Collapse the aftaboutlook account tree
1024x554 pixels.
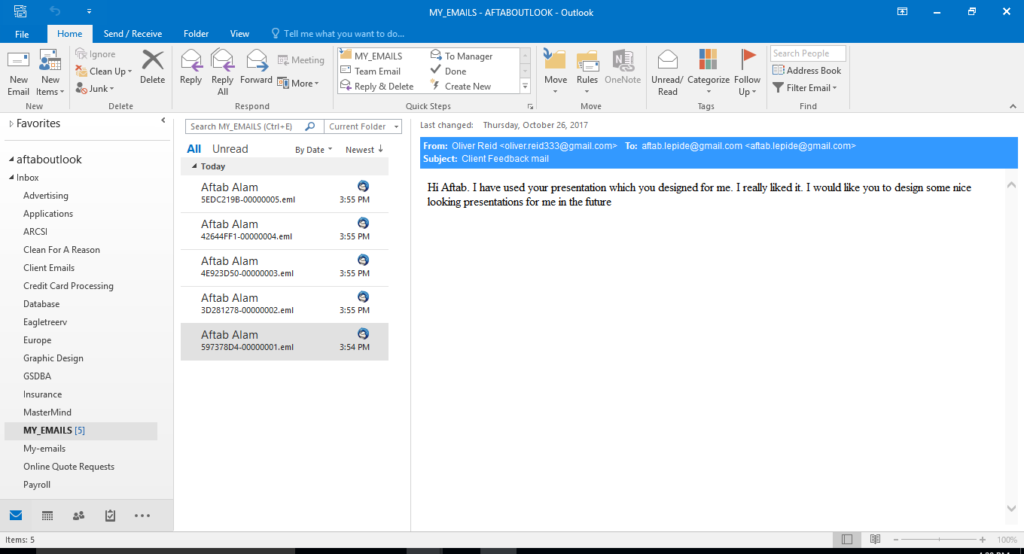(x=11, y=160)
